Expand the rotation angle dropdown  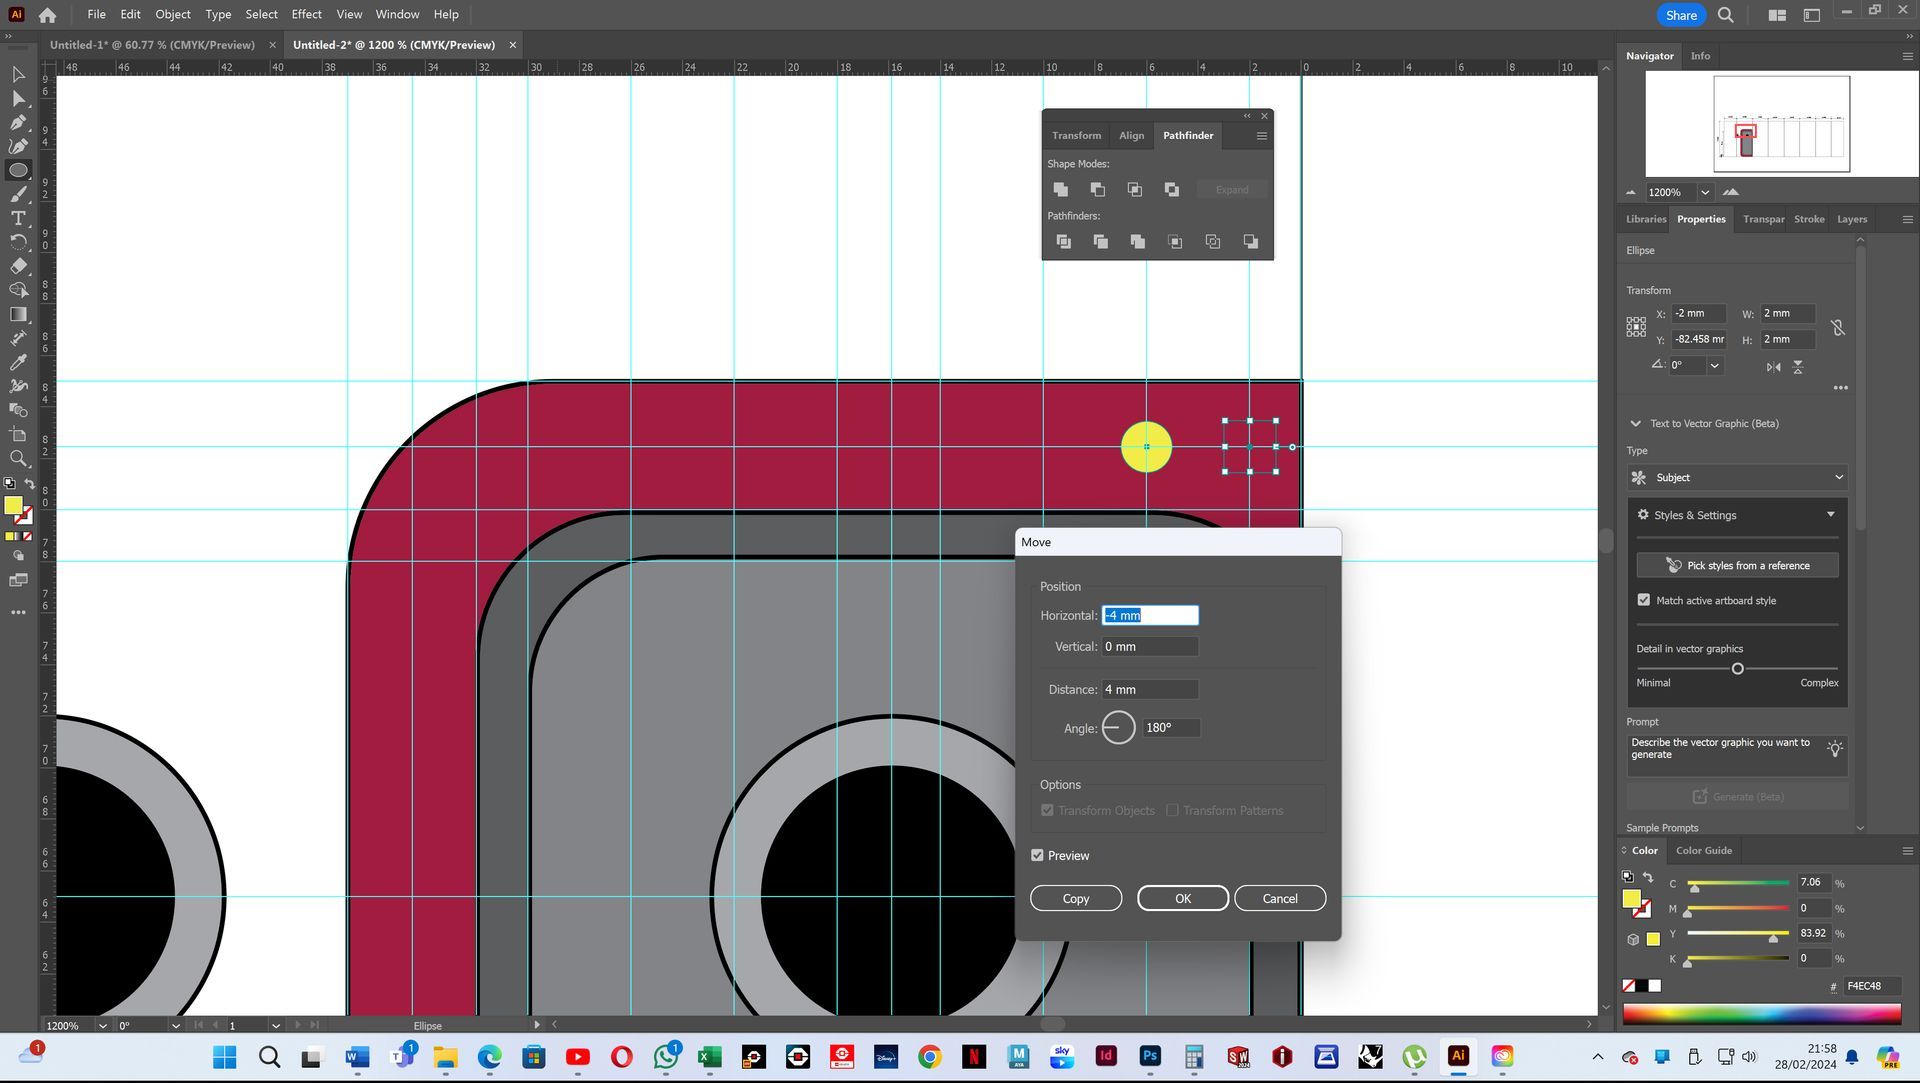pyautogui.click(x=1714, y=365)
